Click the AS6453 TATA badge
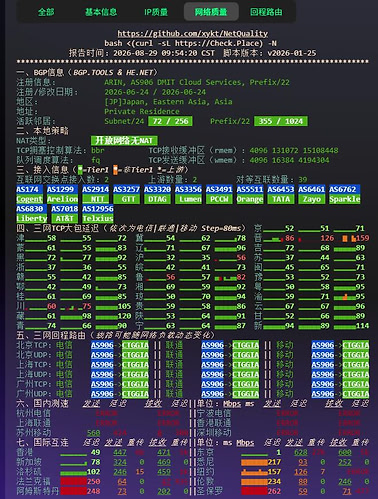Viewport: 378px width, 499px height. (x=281, y=194)
